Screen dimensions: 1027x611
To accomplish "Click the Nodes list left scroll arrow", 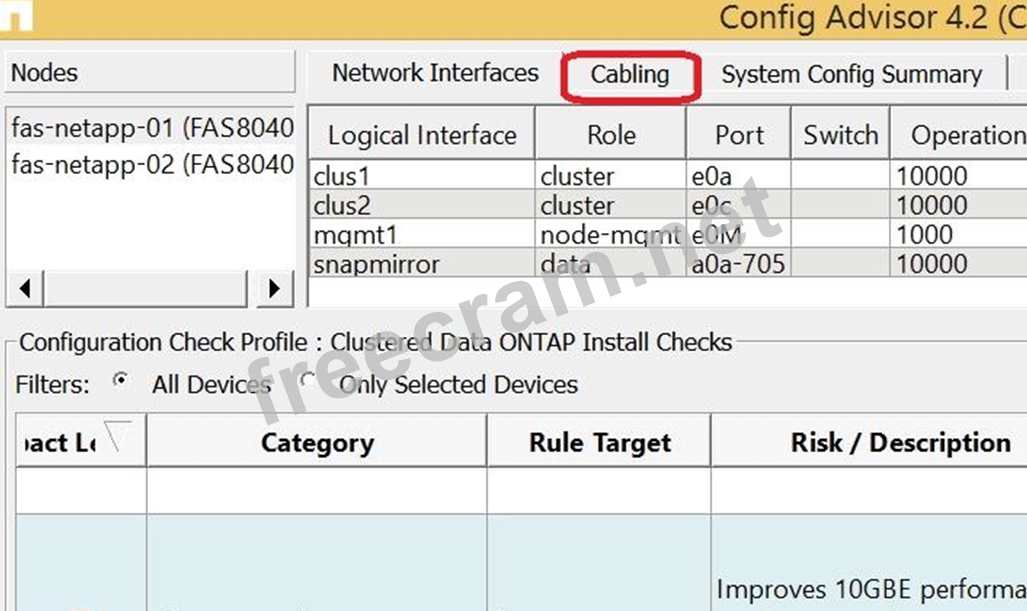I will point(25,288).
